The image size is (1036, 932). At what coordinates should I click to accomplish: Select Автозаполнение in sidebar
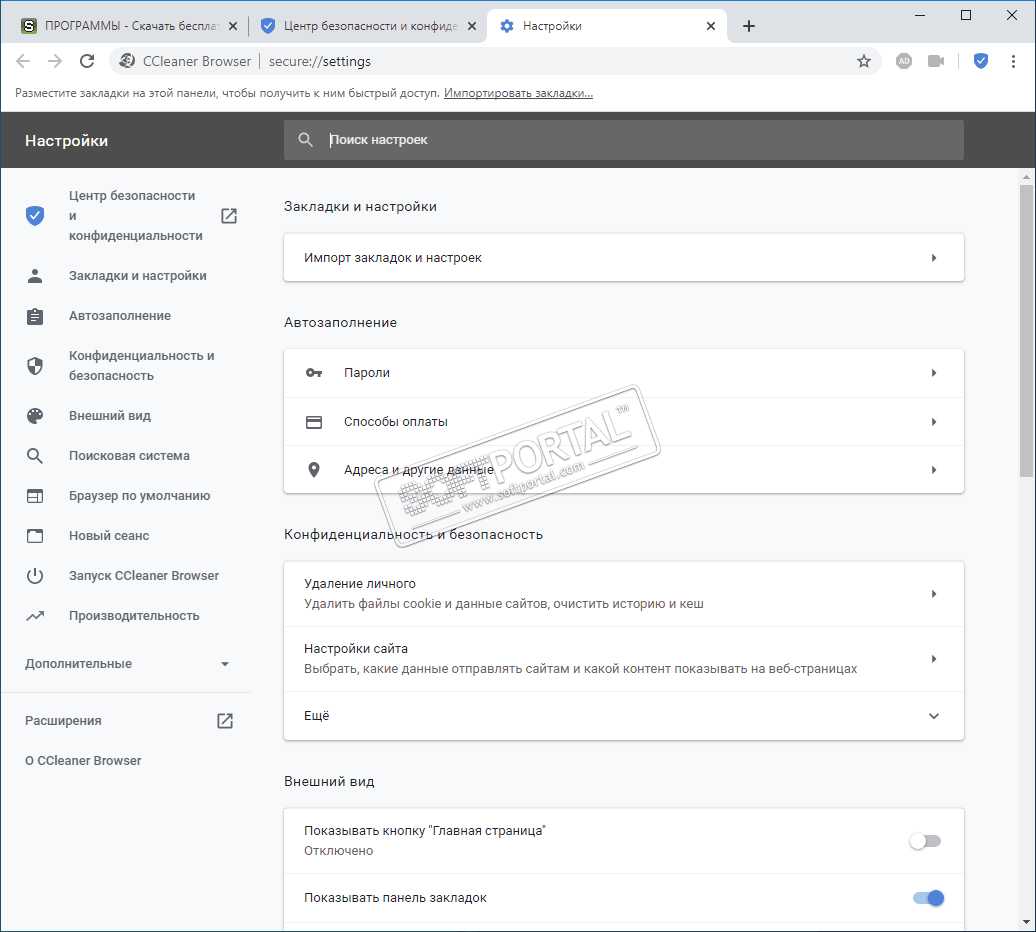coord(120,316)
